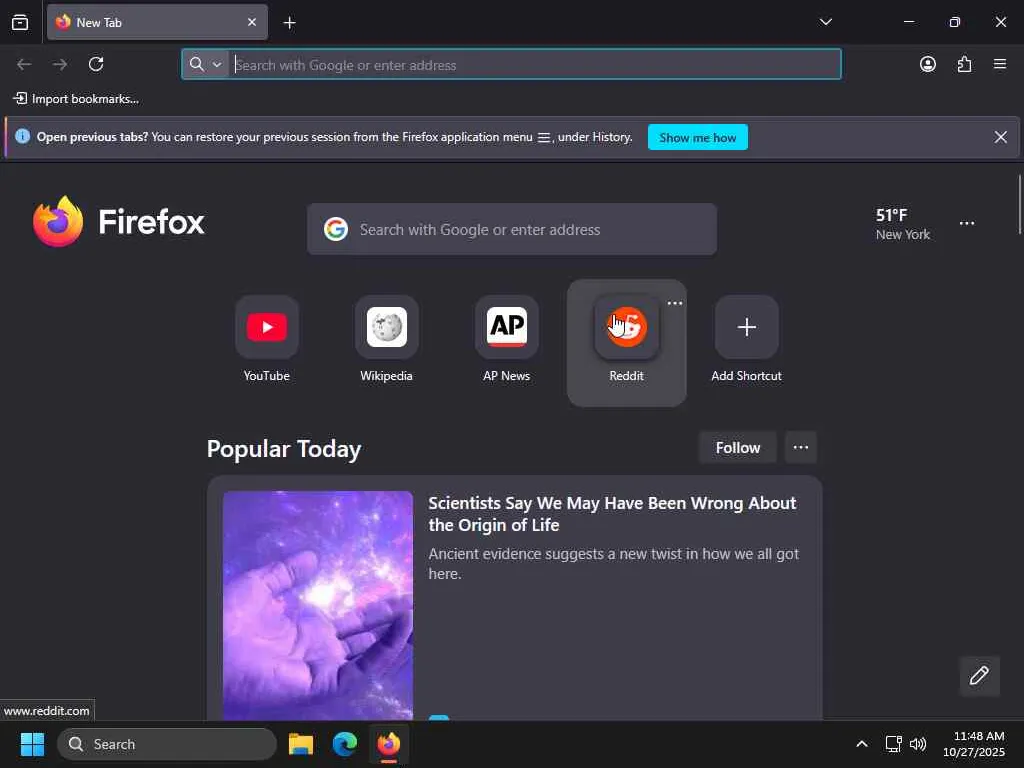Viewport: 1024px width, 768px height.
Task: Click the page vertical scrollbar
Action: point(1019,204)
